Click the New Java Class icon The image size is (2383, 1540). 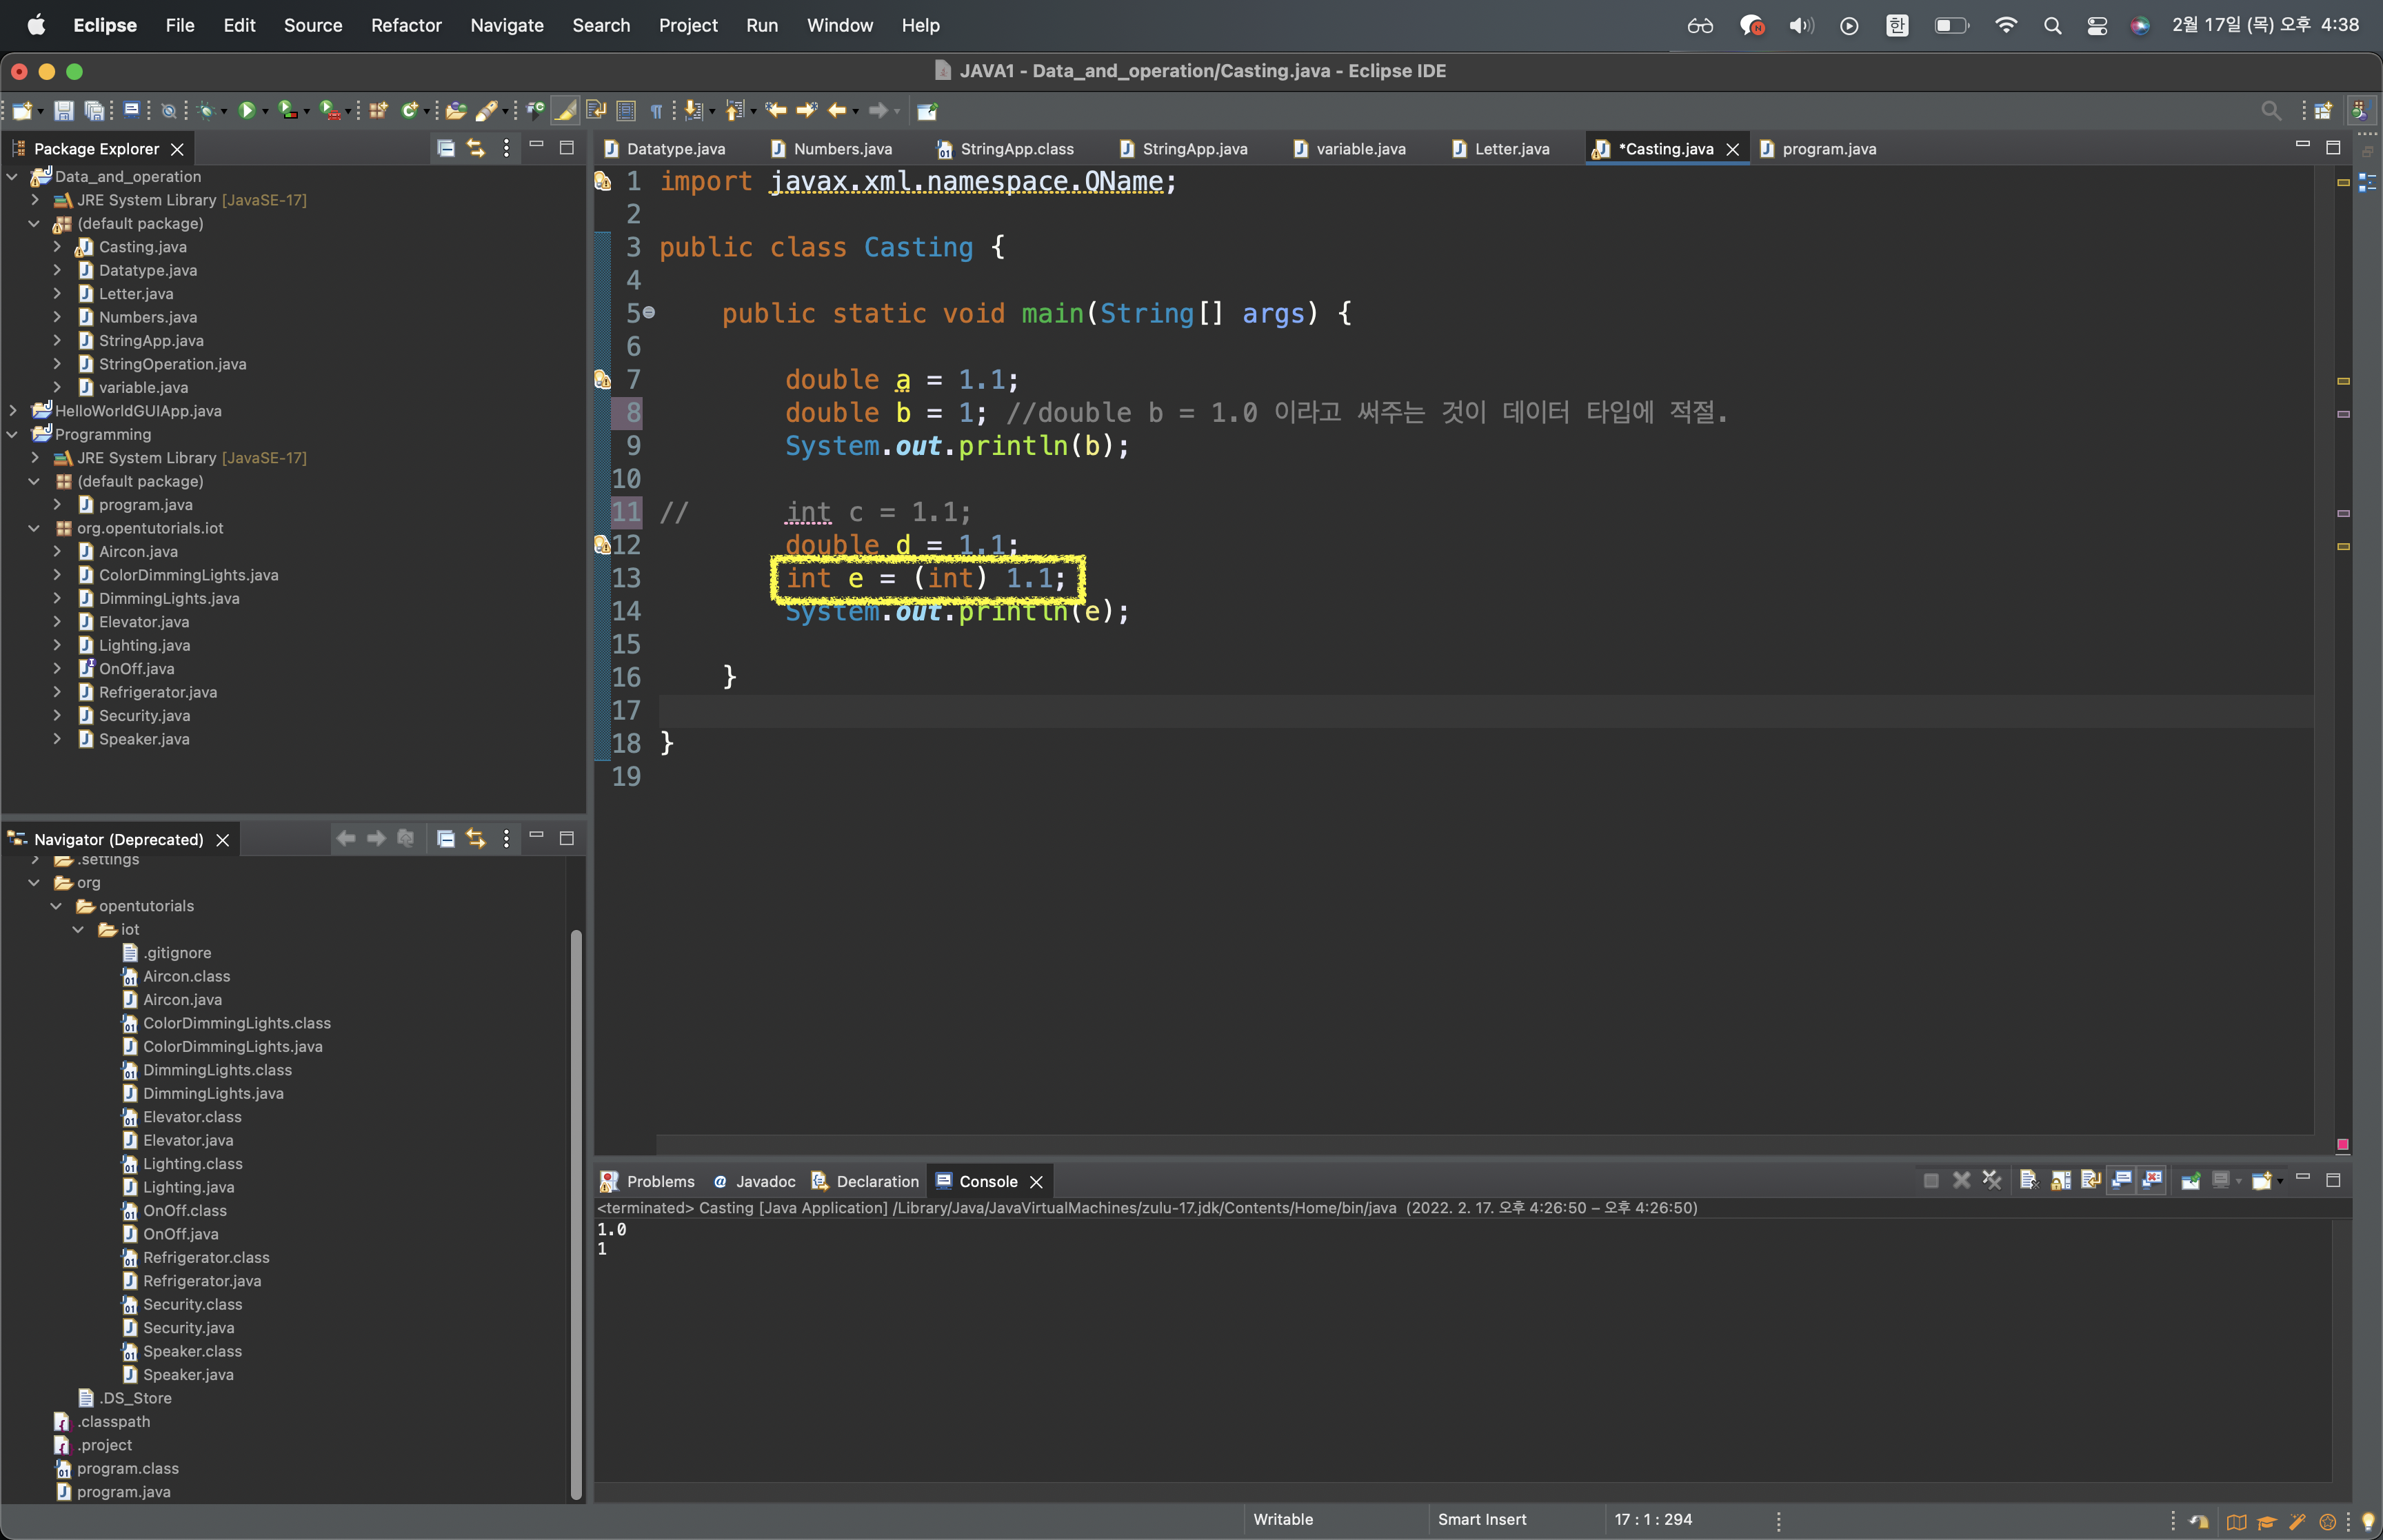[x=409, y=111]
